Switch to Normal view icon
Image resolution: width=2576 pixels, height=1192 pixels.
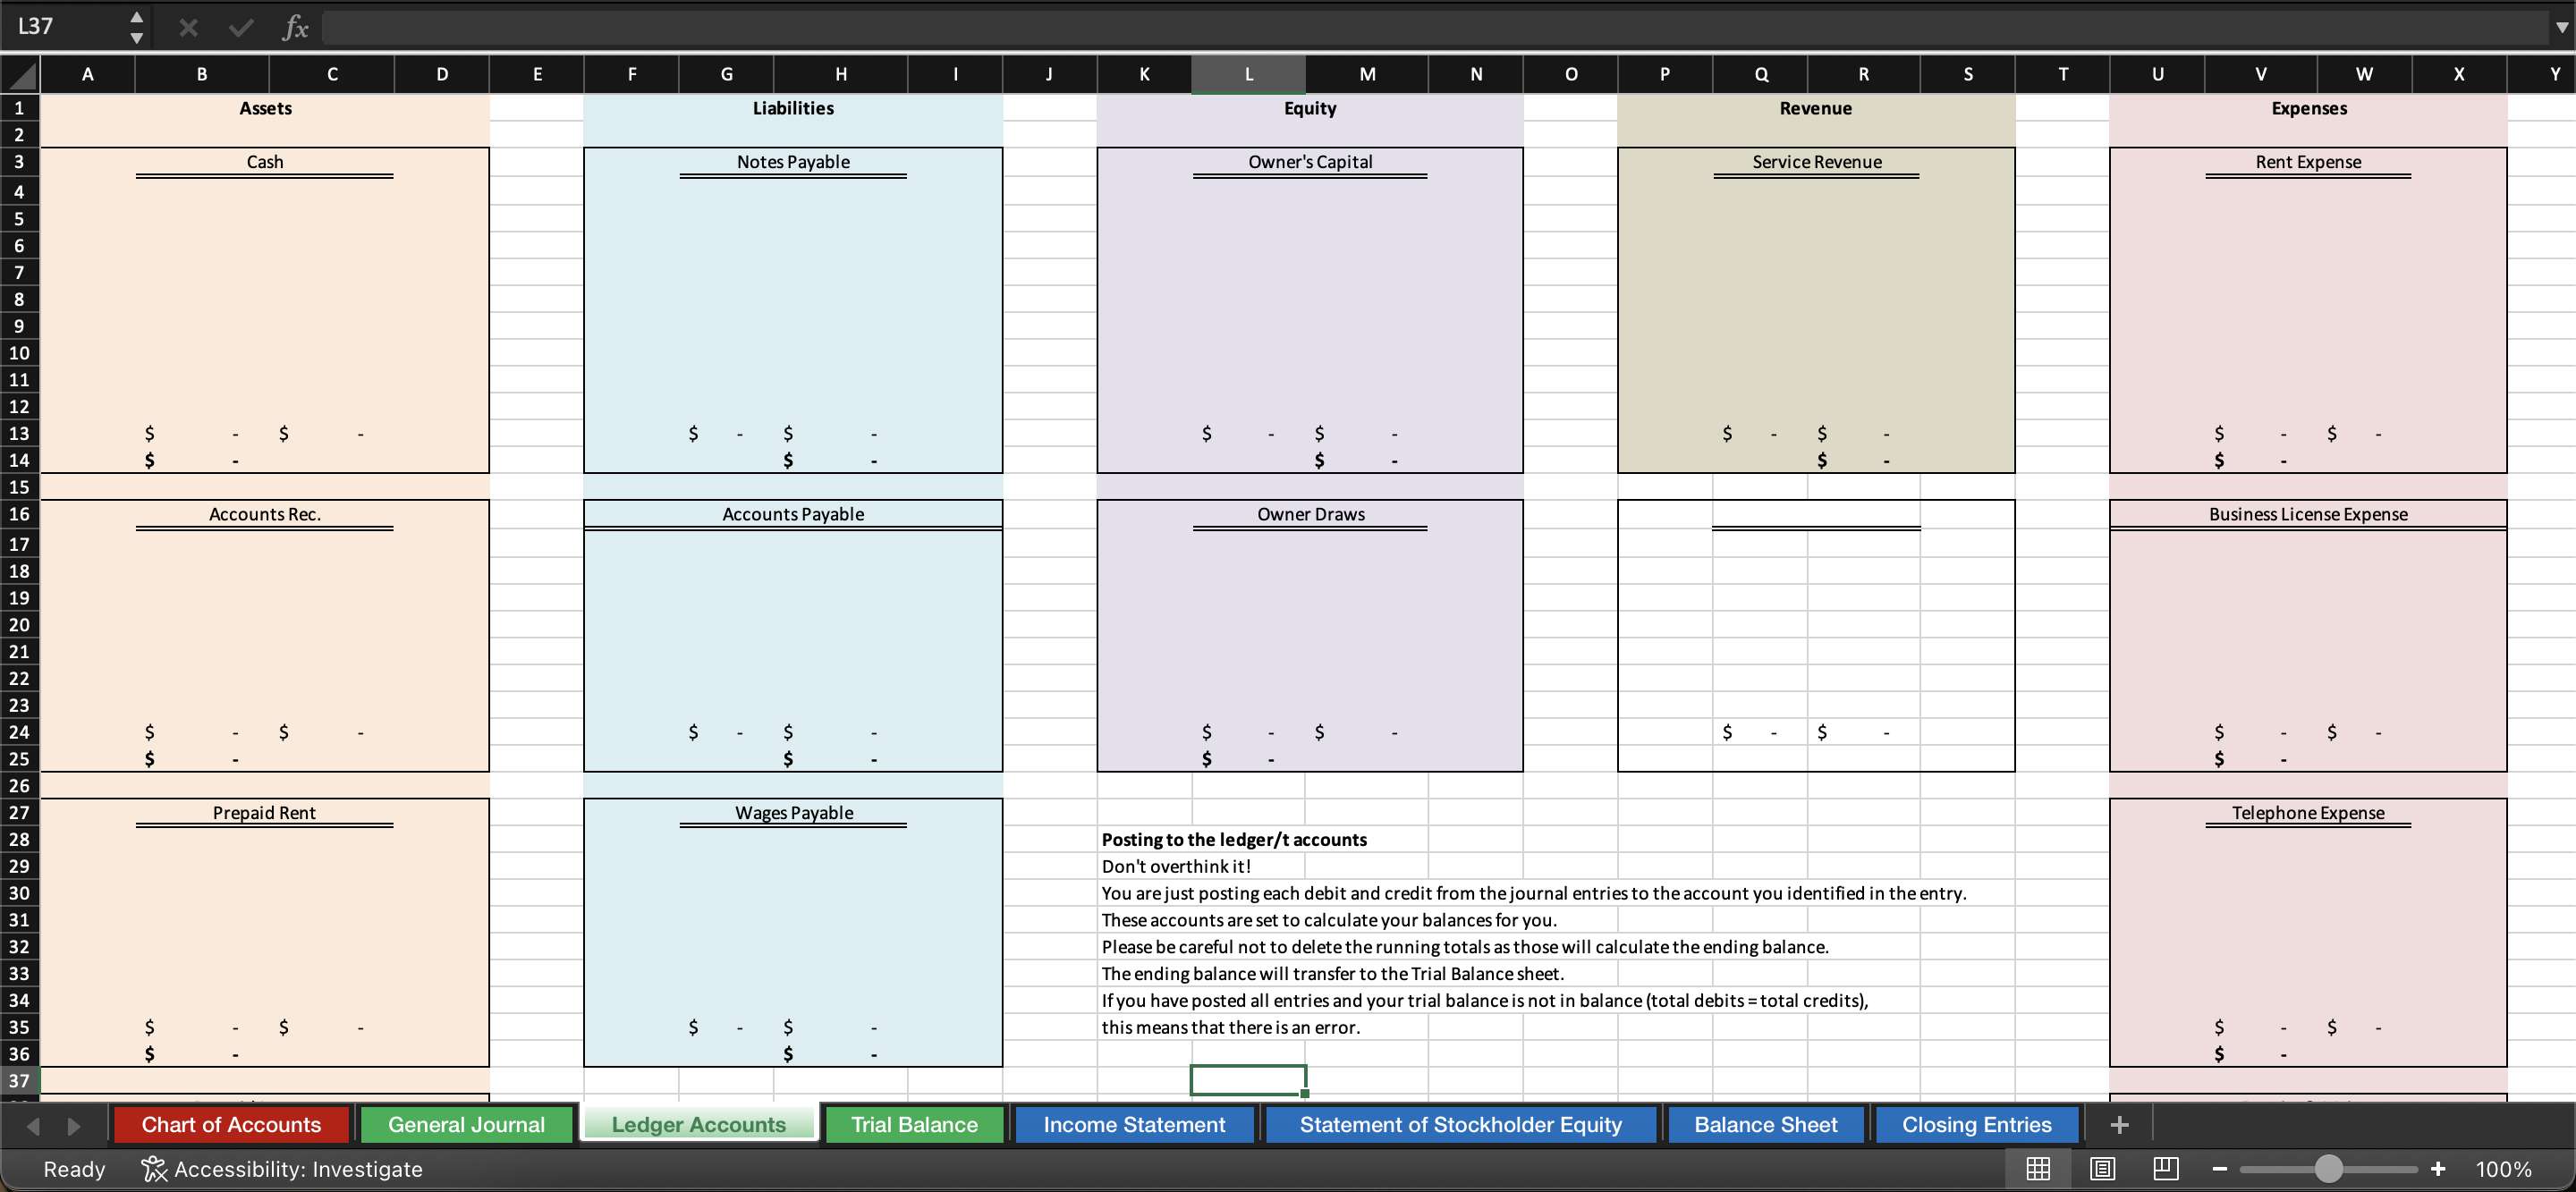point(2038,1169)
